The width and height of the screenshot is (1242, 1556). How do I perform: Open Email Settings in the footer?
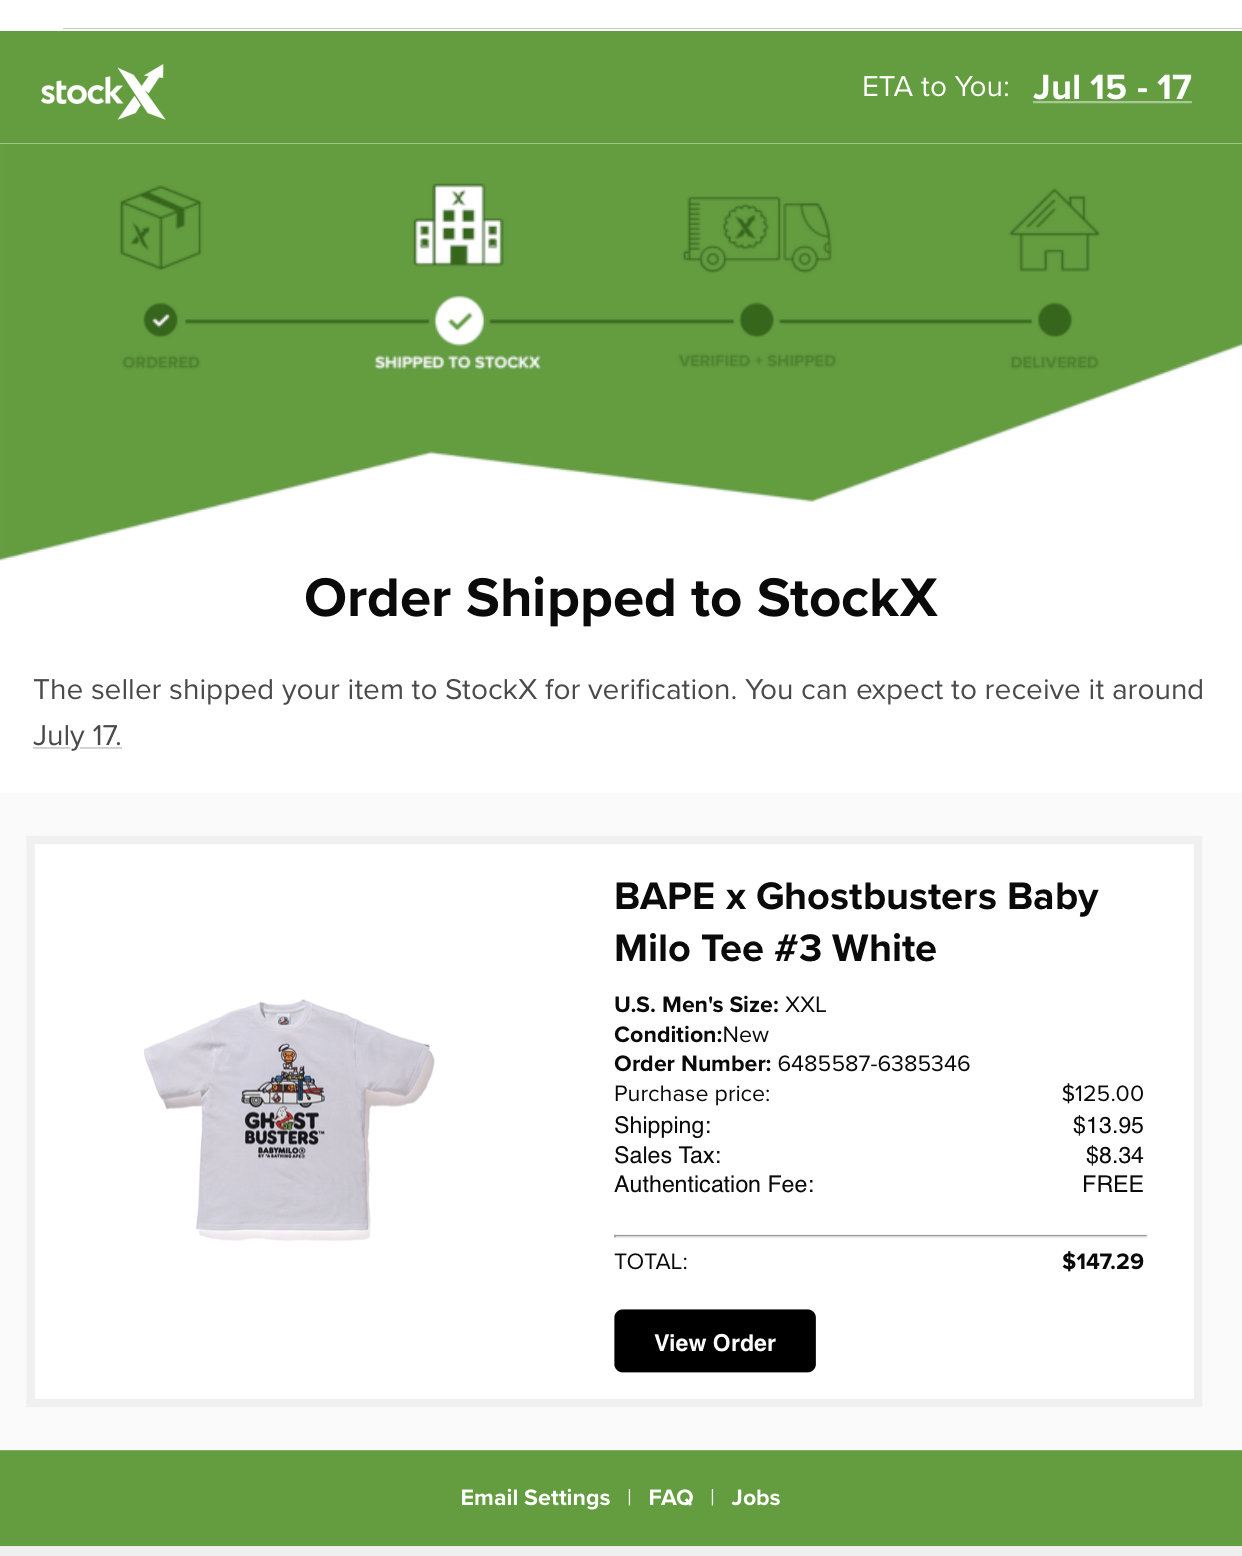535,1497
